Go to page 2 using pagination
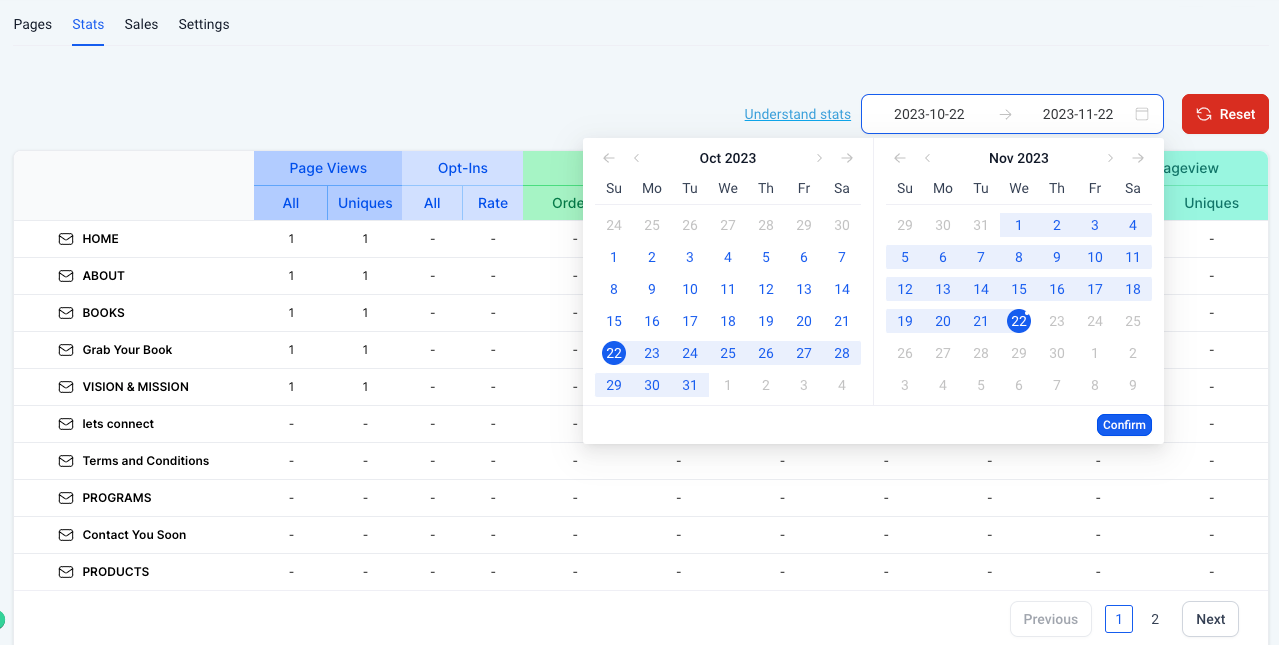The height and width of the screenshot is (645, 1279). tap(1155, 618)
